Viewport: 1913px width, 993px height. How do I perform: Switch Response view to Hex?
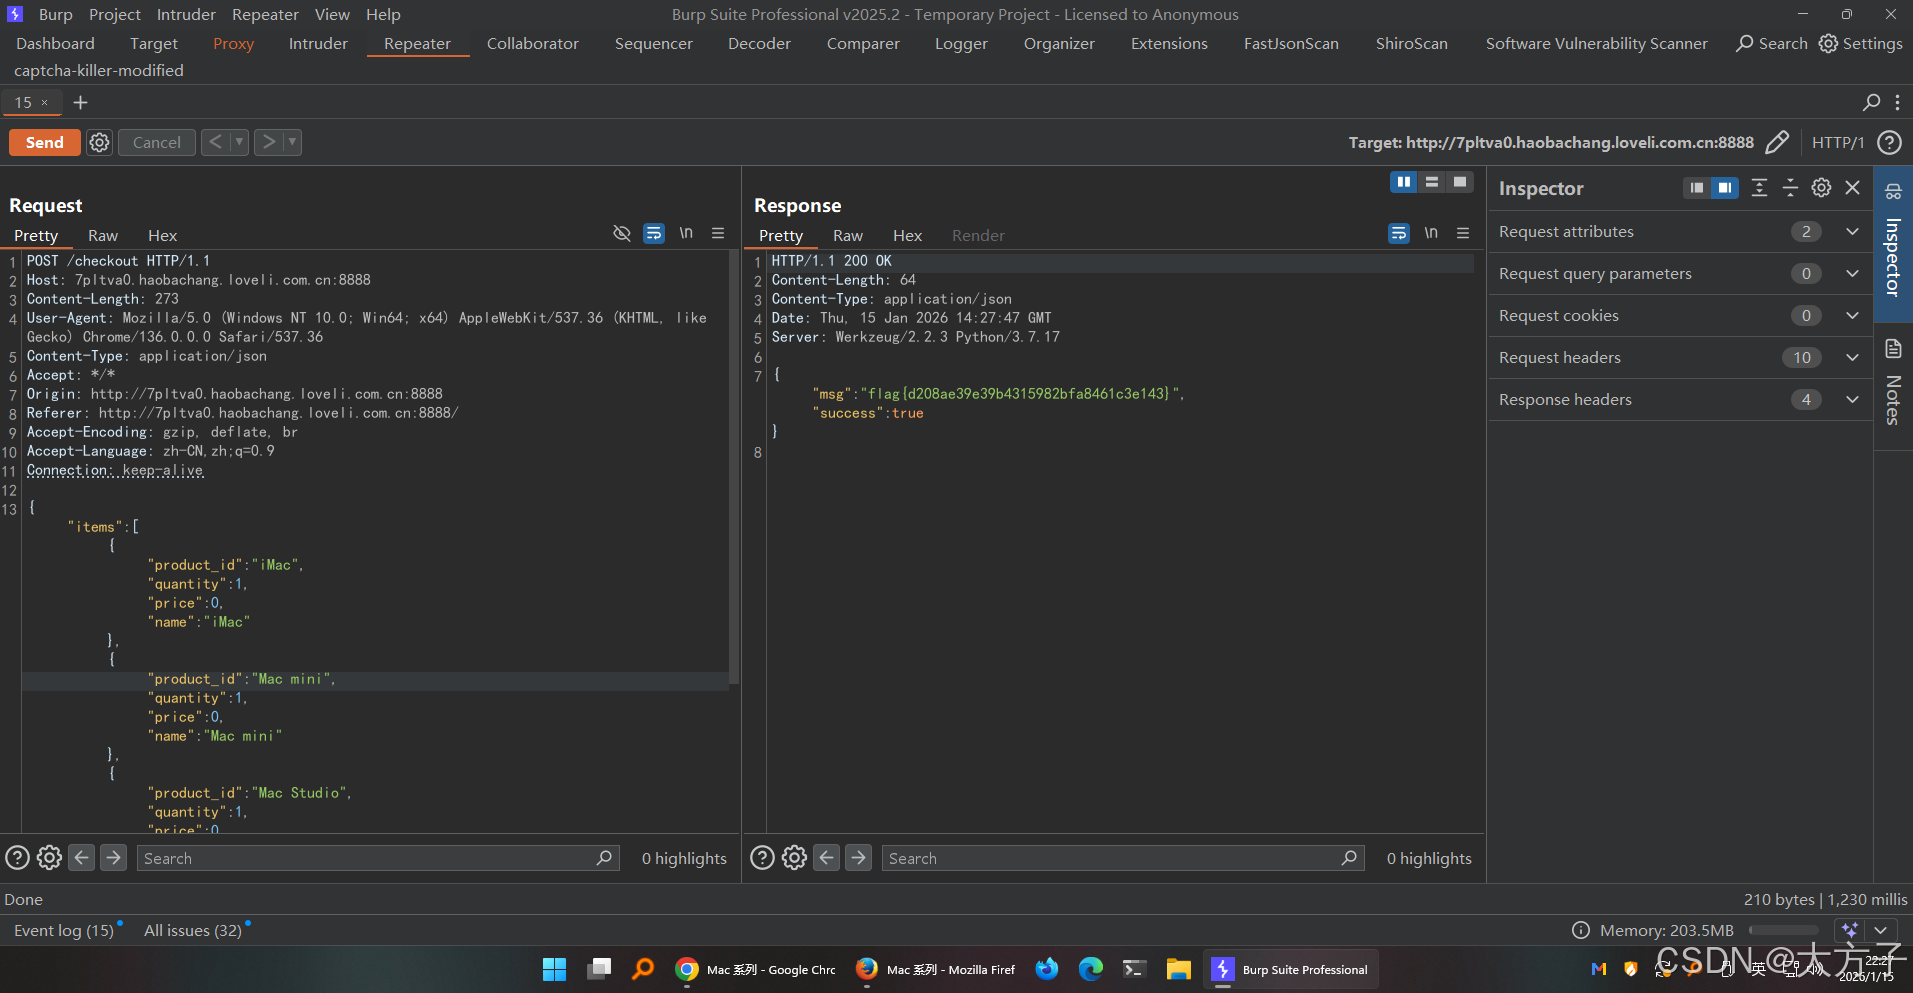click(x=907, y=236)
